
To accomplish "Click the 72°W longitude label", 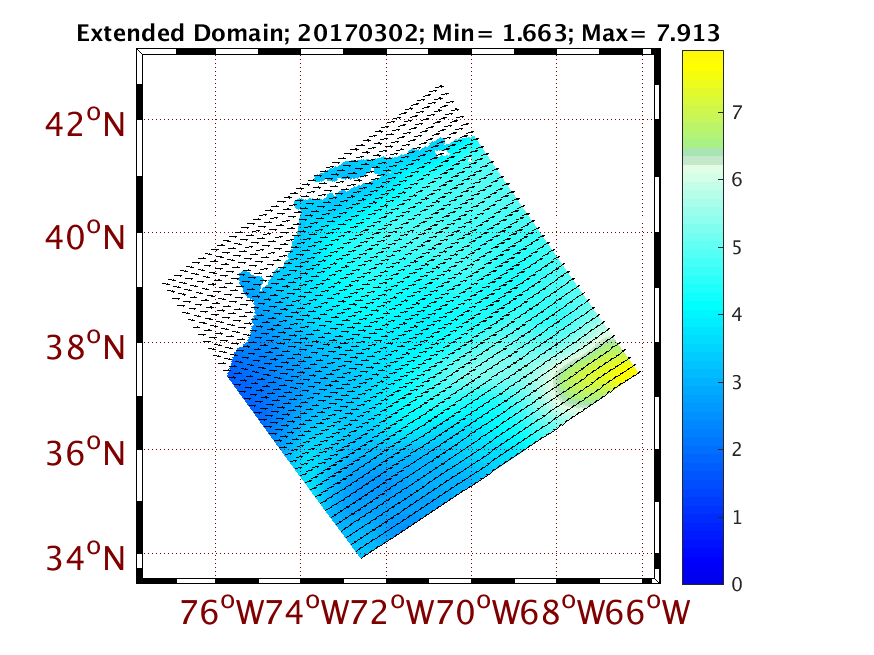I will click(393, 611).
